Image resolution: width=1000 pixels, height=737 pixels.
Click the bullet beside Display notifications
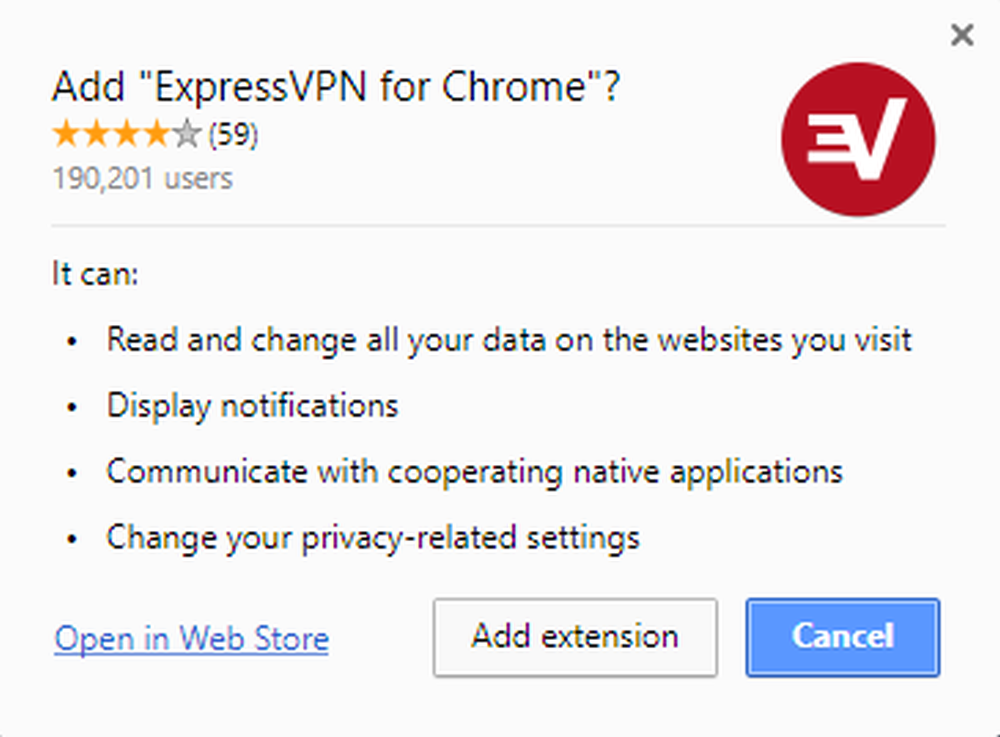(x=72, y=407)
